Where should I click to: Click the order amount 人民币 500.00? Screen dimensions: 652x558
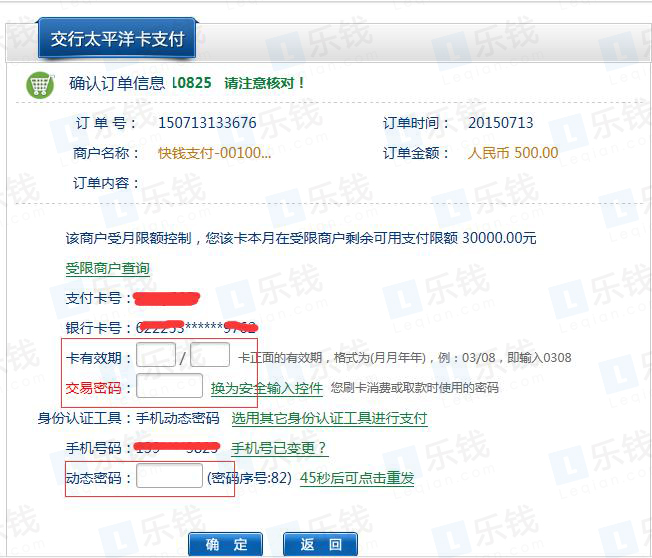coord(513,153)
